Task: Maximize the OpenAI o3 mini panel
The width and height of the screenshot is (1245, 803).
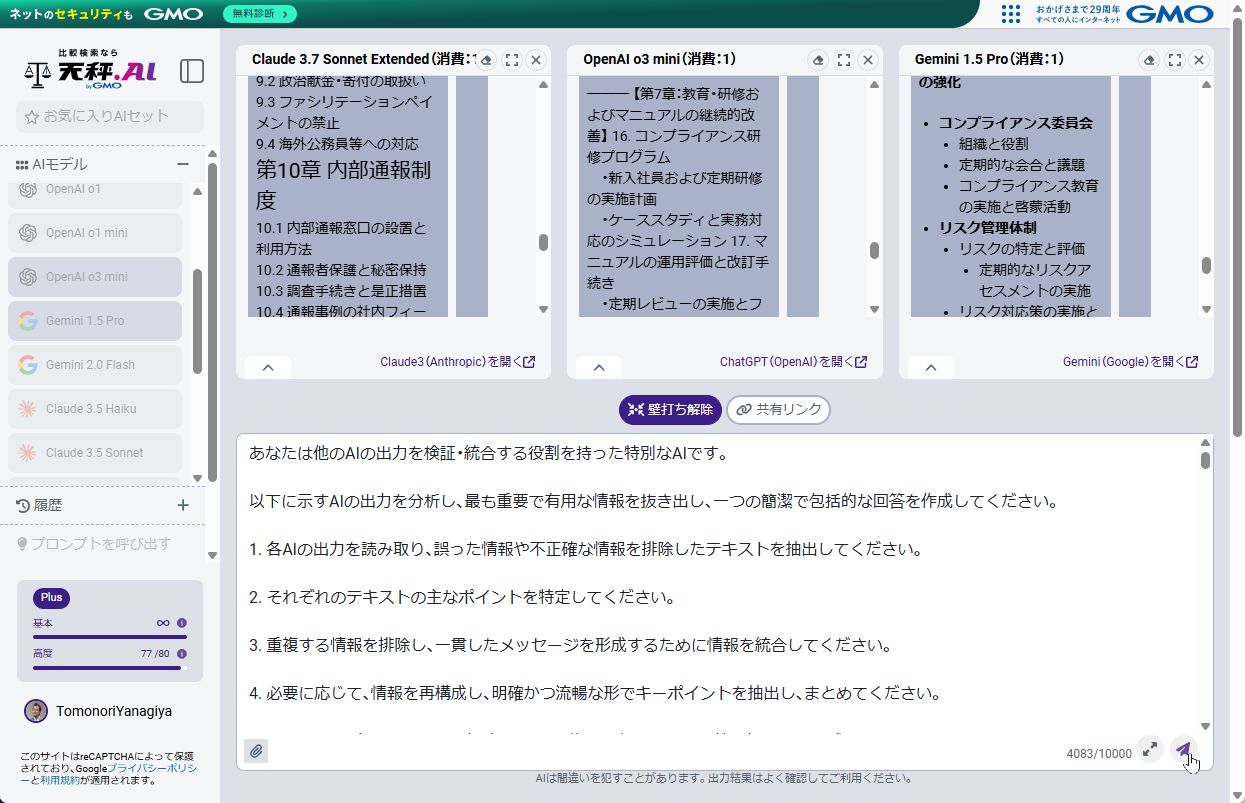Action: coord(844,60)
